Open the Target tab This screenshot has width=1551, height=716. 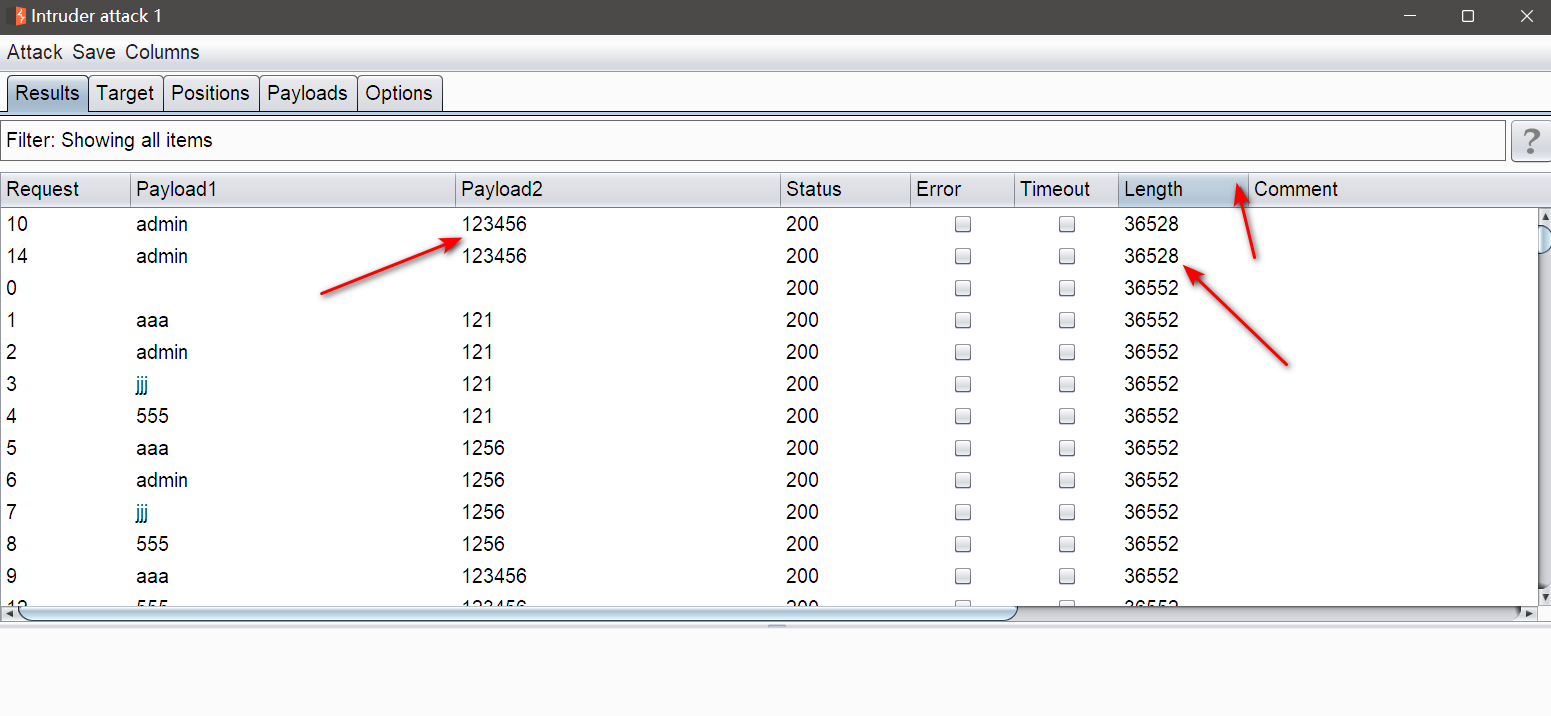[125, 94]
